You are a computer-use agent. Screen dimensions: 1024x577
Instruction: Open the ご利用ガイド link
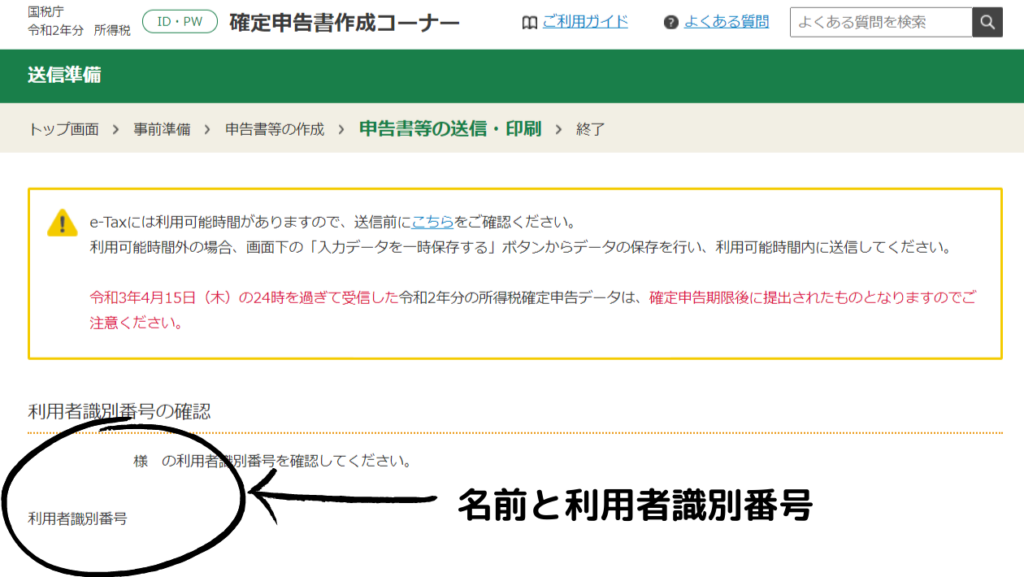pyautogui.click(x=585, y=22)
